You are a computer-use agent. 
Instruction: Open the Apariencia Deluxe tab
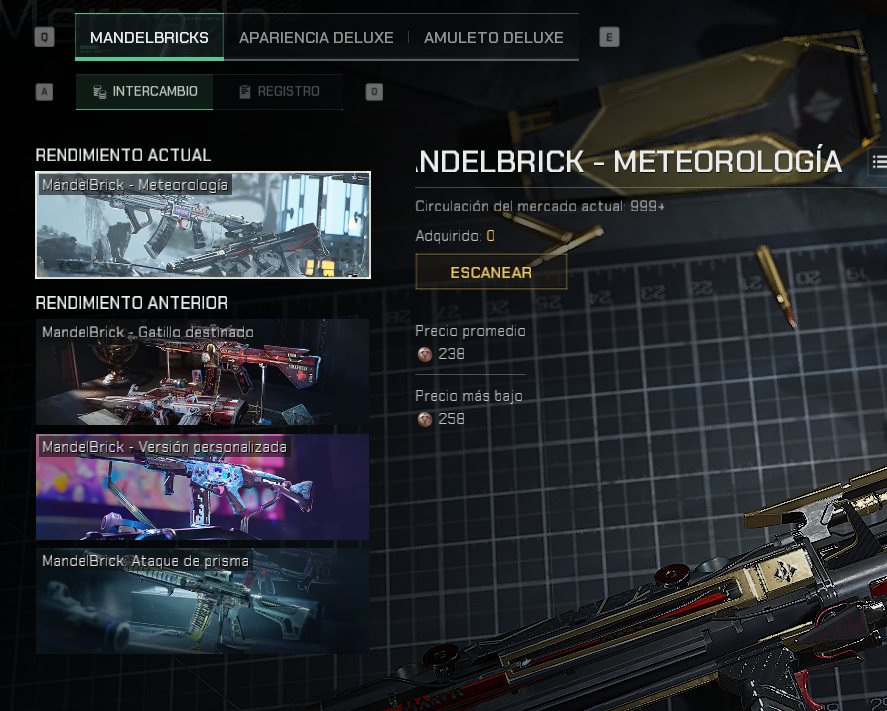tap(316, 37)
